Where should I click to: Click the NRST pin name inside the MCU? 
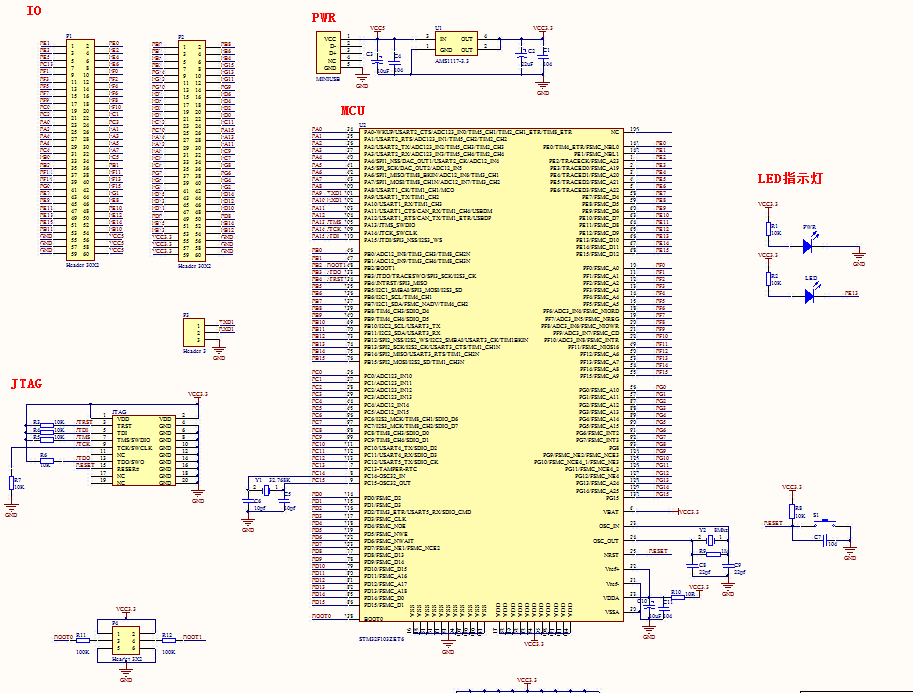click(x=611, y=555)
